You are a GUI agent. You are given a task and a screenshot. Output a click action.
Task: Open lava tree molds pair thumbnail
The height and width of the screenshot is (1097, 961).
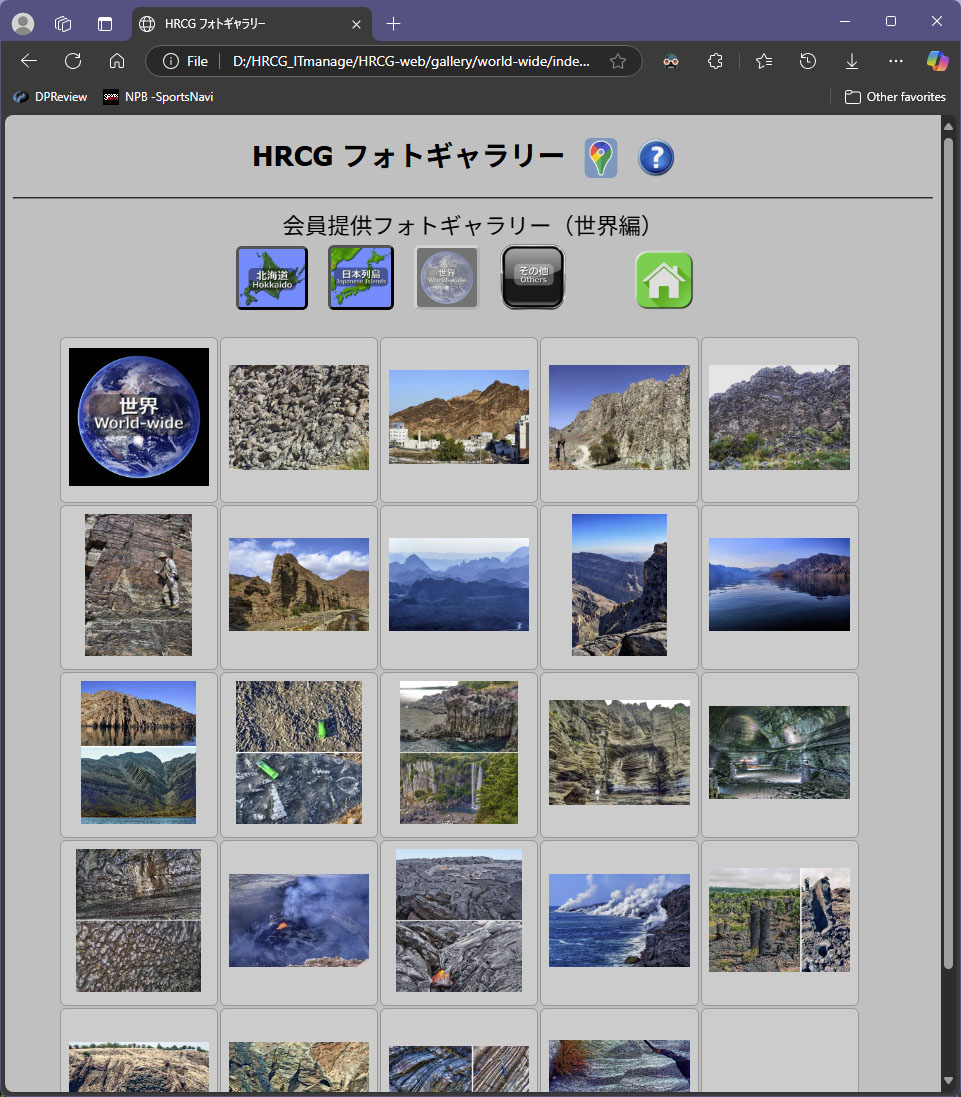(x=779, y=920)
